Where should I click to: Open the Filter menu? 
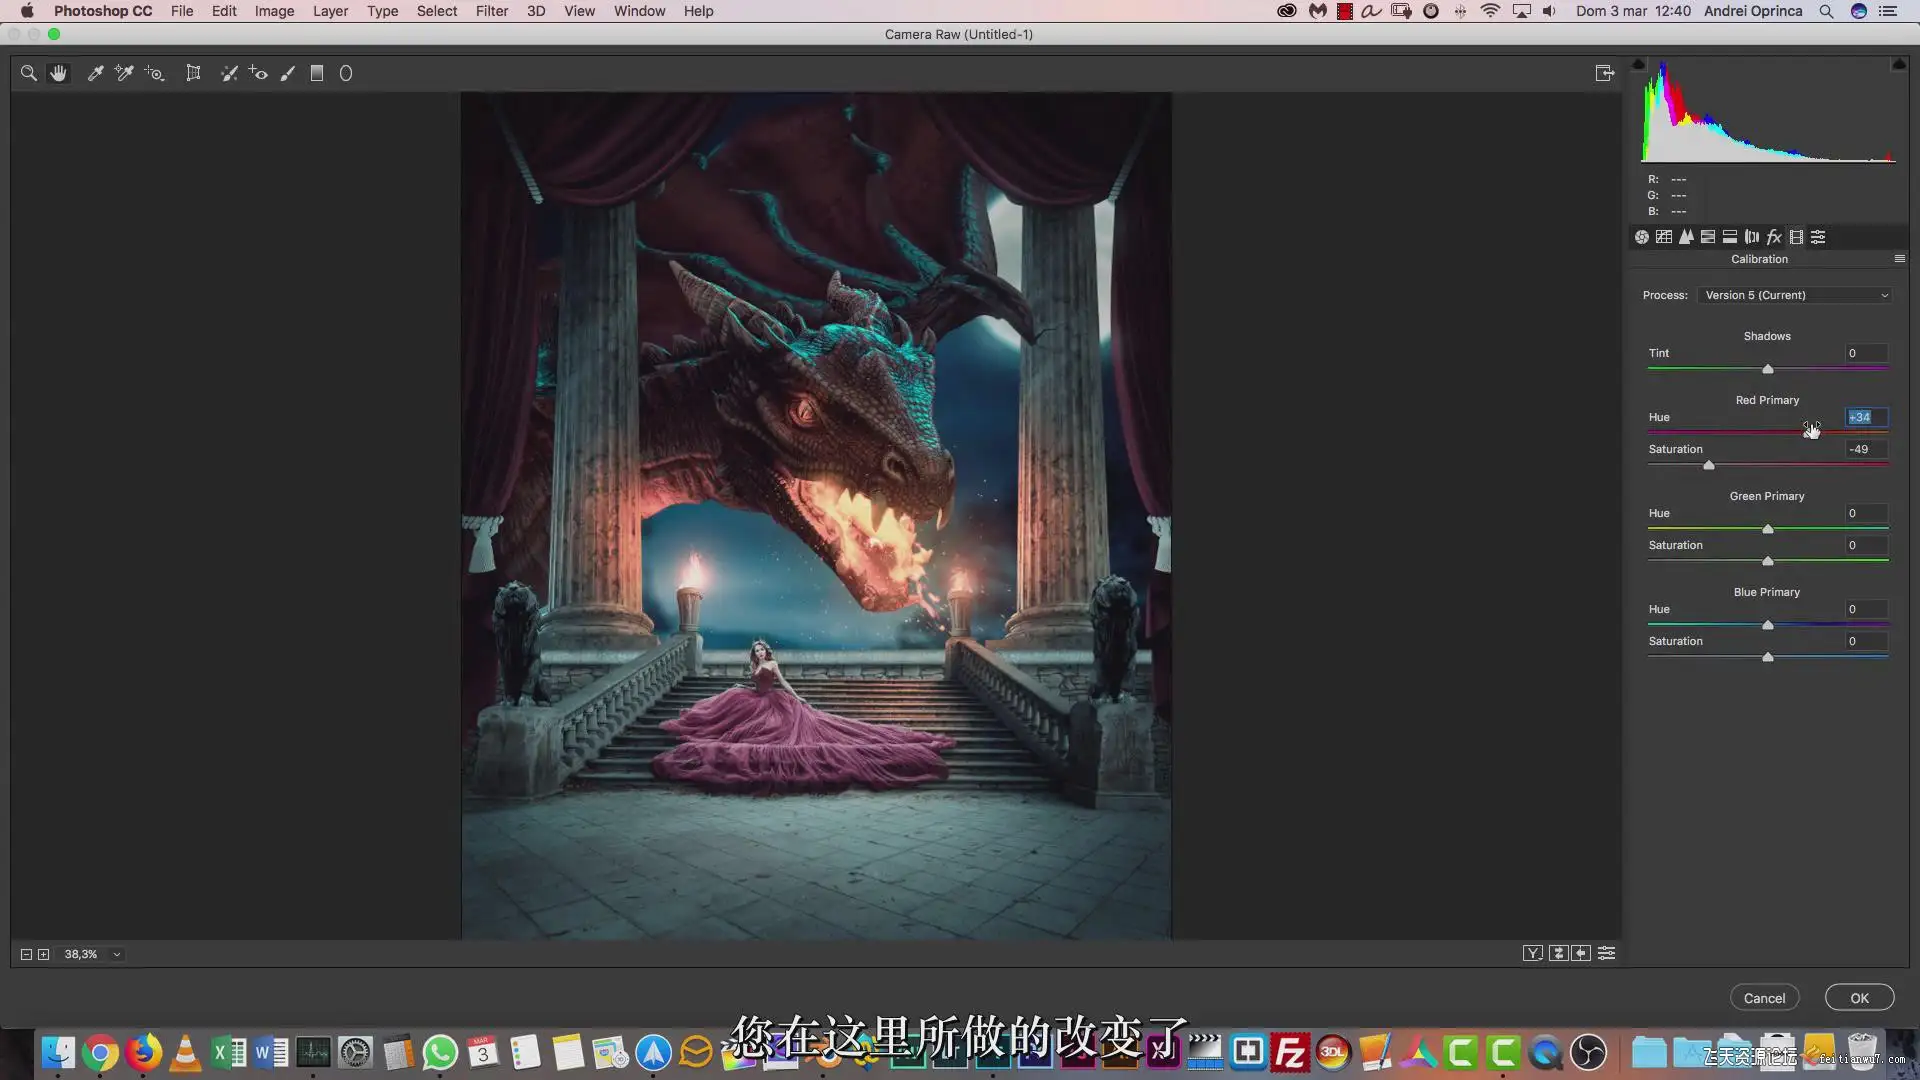(x=491, y=11)
